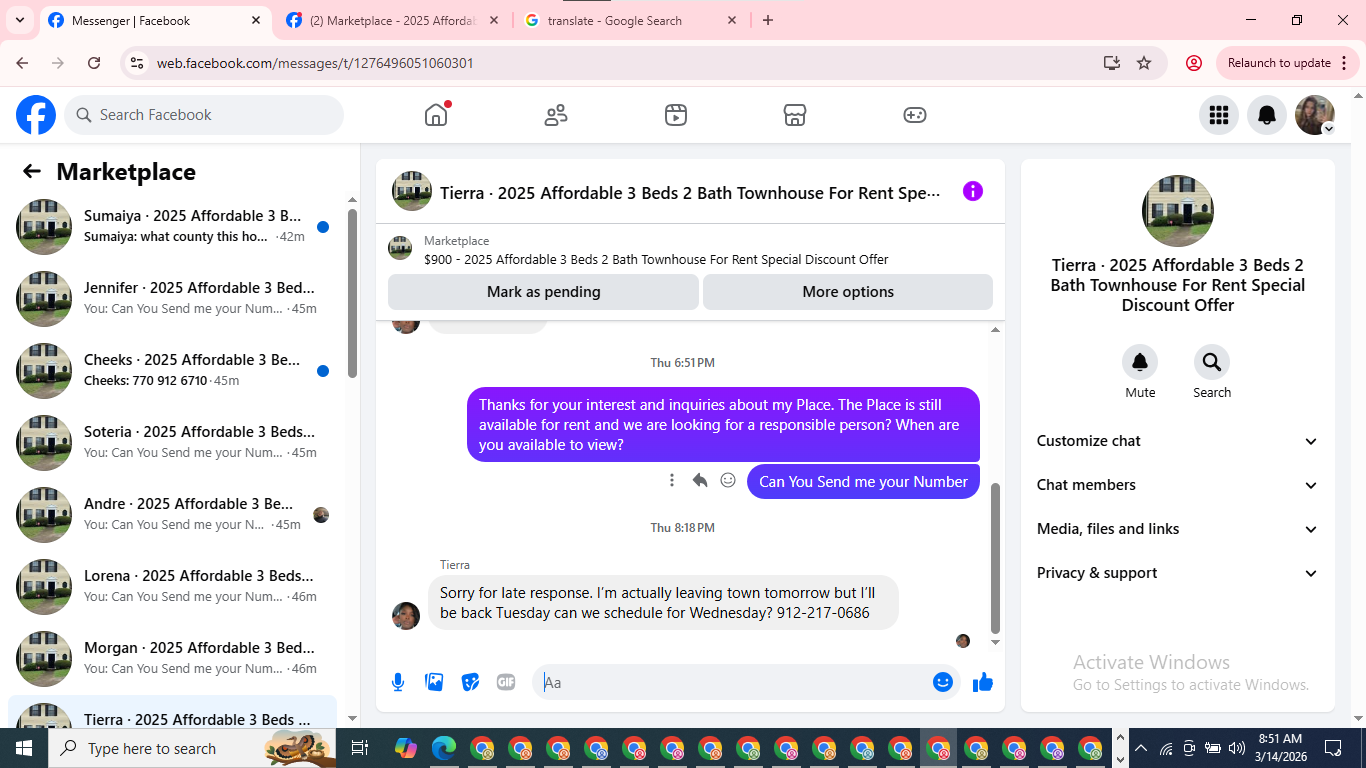Select the Messenger | Facebook tab
This screenshot has height=768, width=1366.
[156, 20]
